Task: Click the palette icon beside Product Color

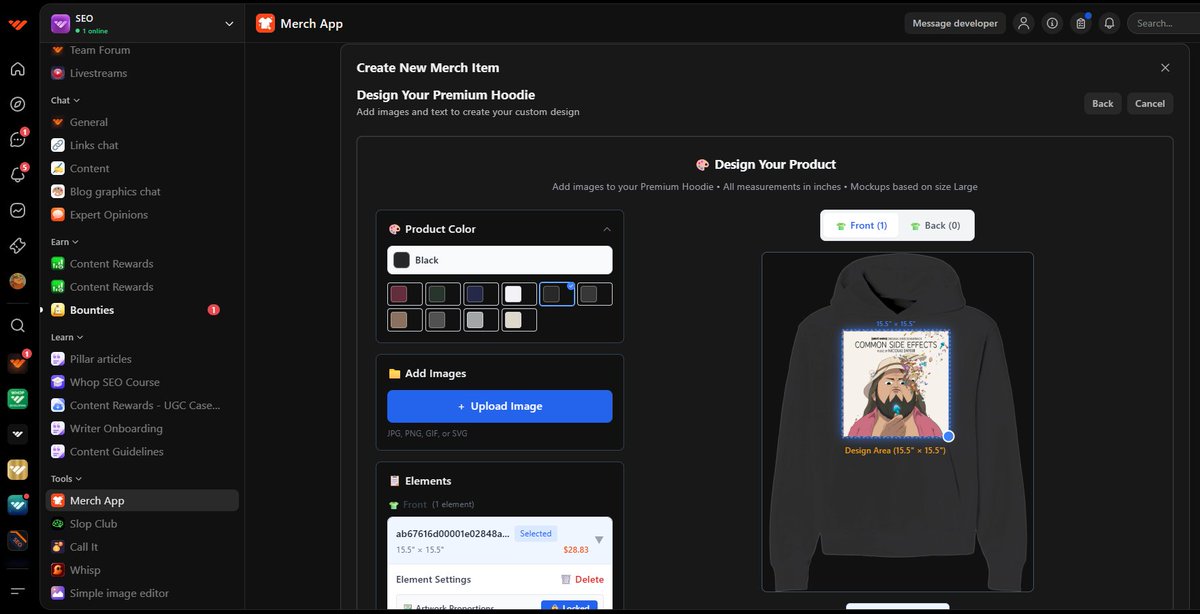Action: pos(394,229)
